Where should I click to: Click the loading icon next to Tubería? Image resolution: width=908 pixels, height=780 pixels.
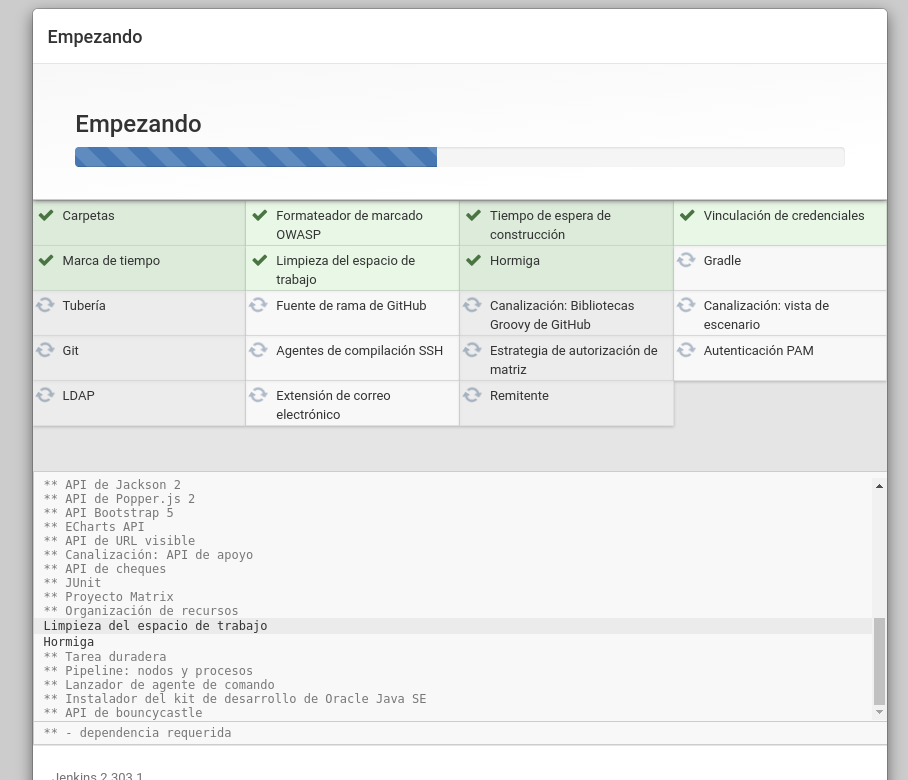click(45, 305)
